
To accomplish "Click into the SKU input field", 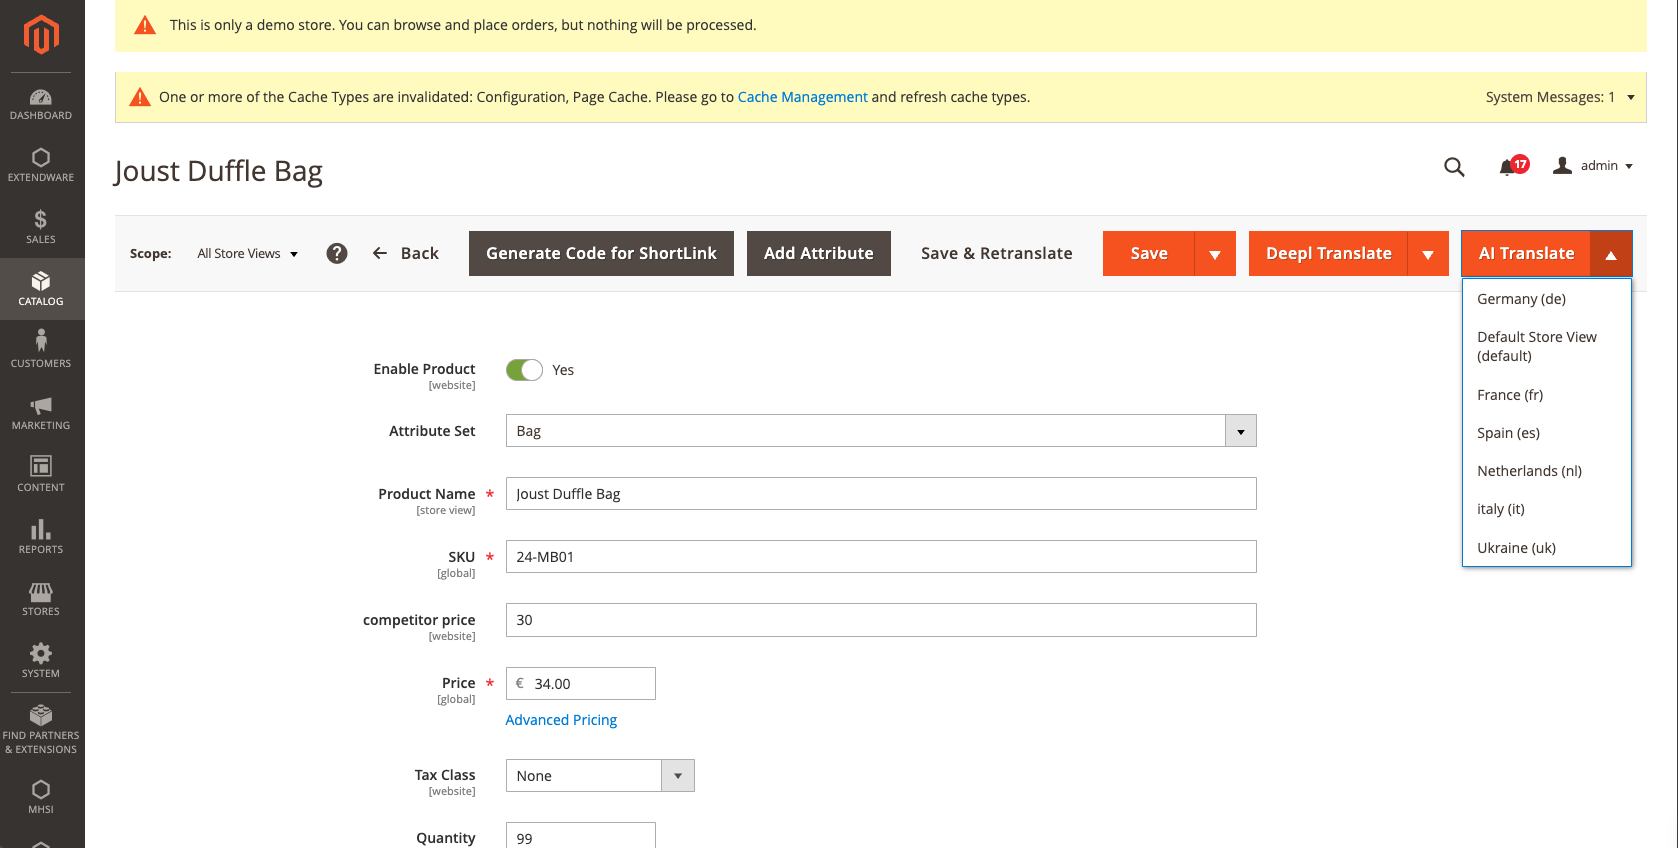I will coord(880,557).
